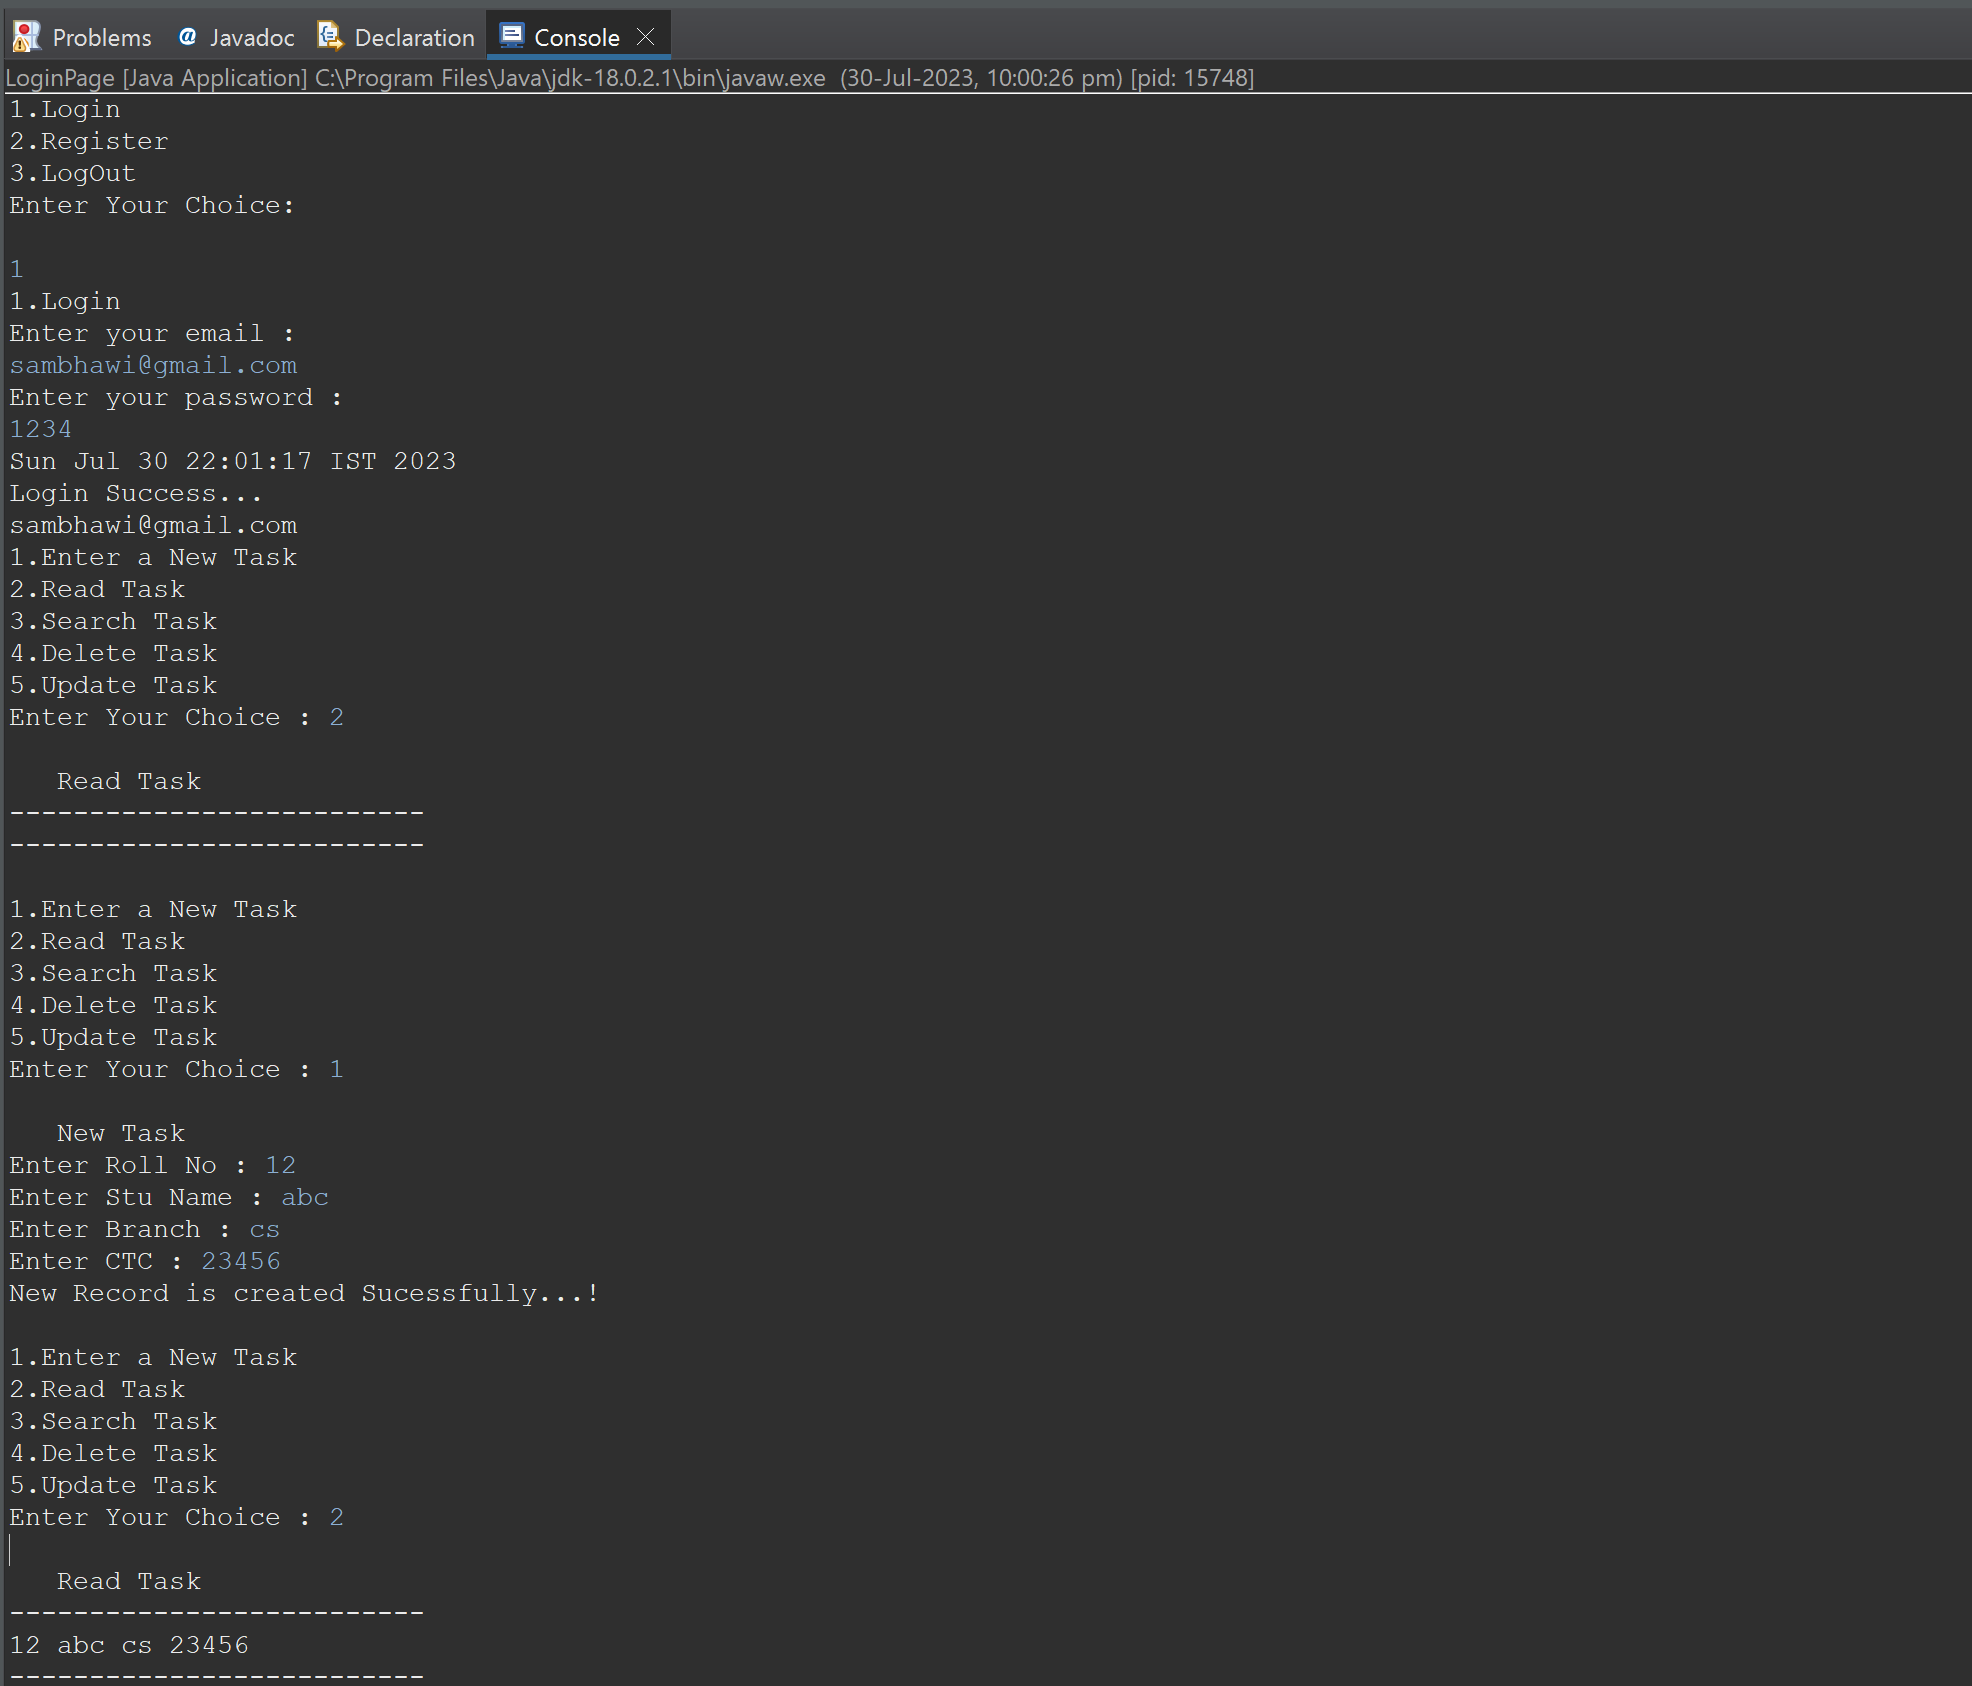
Task: Click the Javadoc @ icon
Action: point(187,37)
